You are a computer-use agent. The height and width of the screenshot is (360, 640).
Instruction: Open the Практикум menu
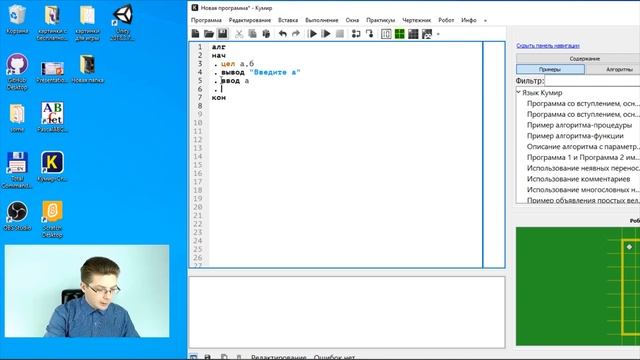(380, 20)
